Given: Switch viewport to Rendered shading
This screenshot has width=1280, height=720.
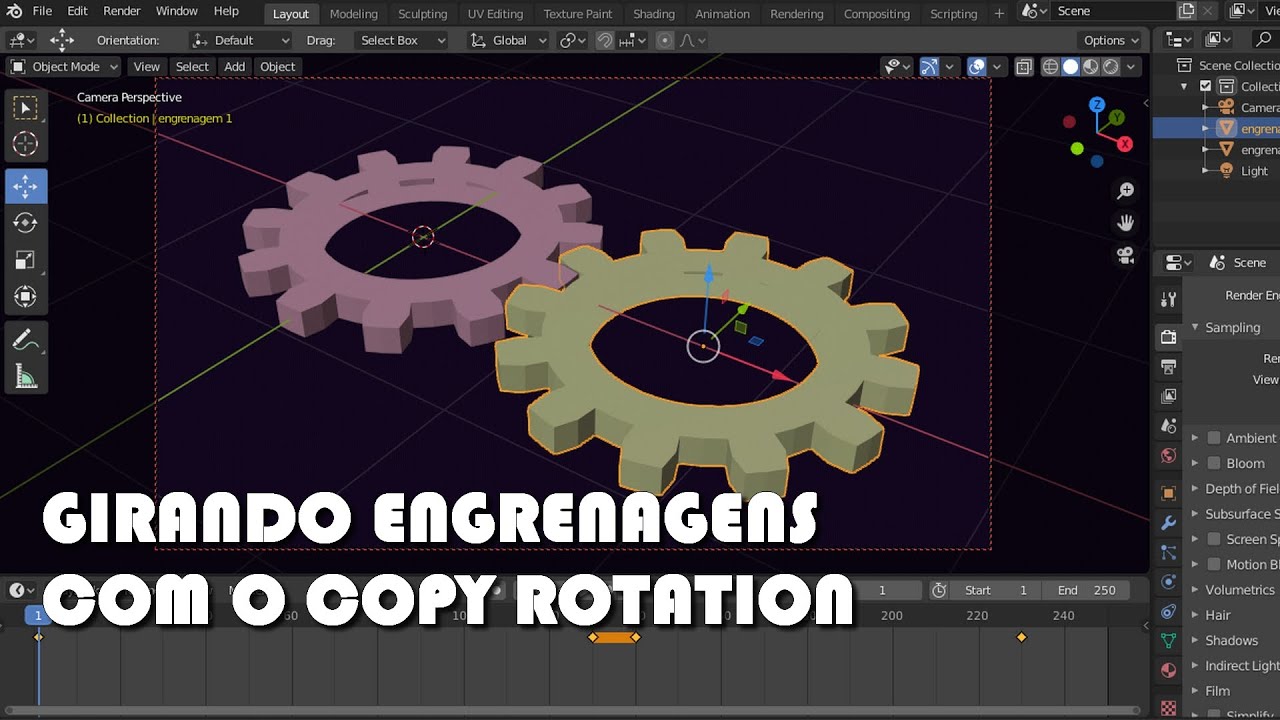Looking at the screenshot, I should pos(1110,67).
